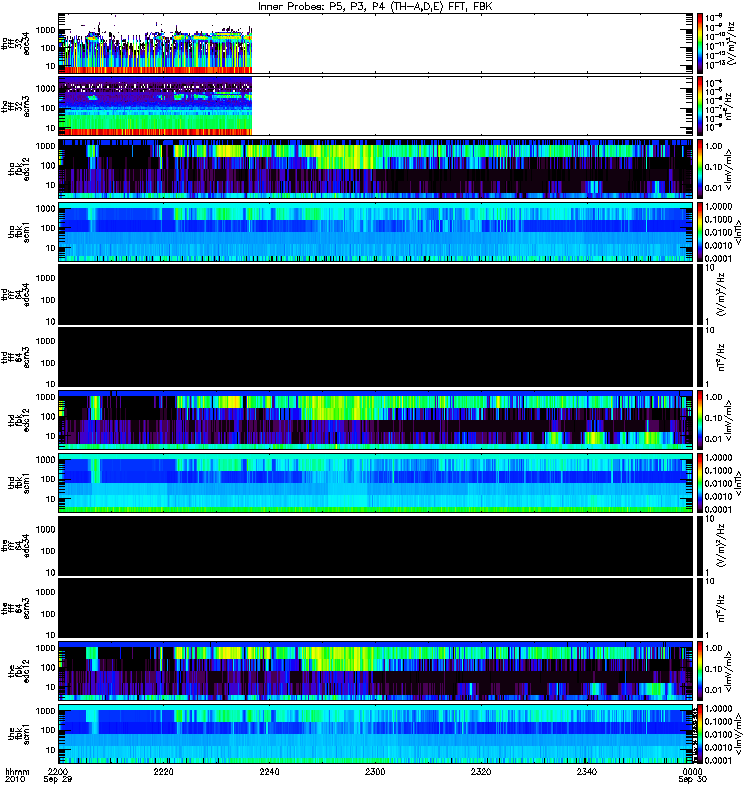Click the 'thd fff 64 scm3' y-axis label
This screenshot has height=800, width=750.
click(16, 357)
